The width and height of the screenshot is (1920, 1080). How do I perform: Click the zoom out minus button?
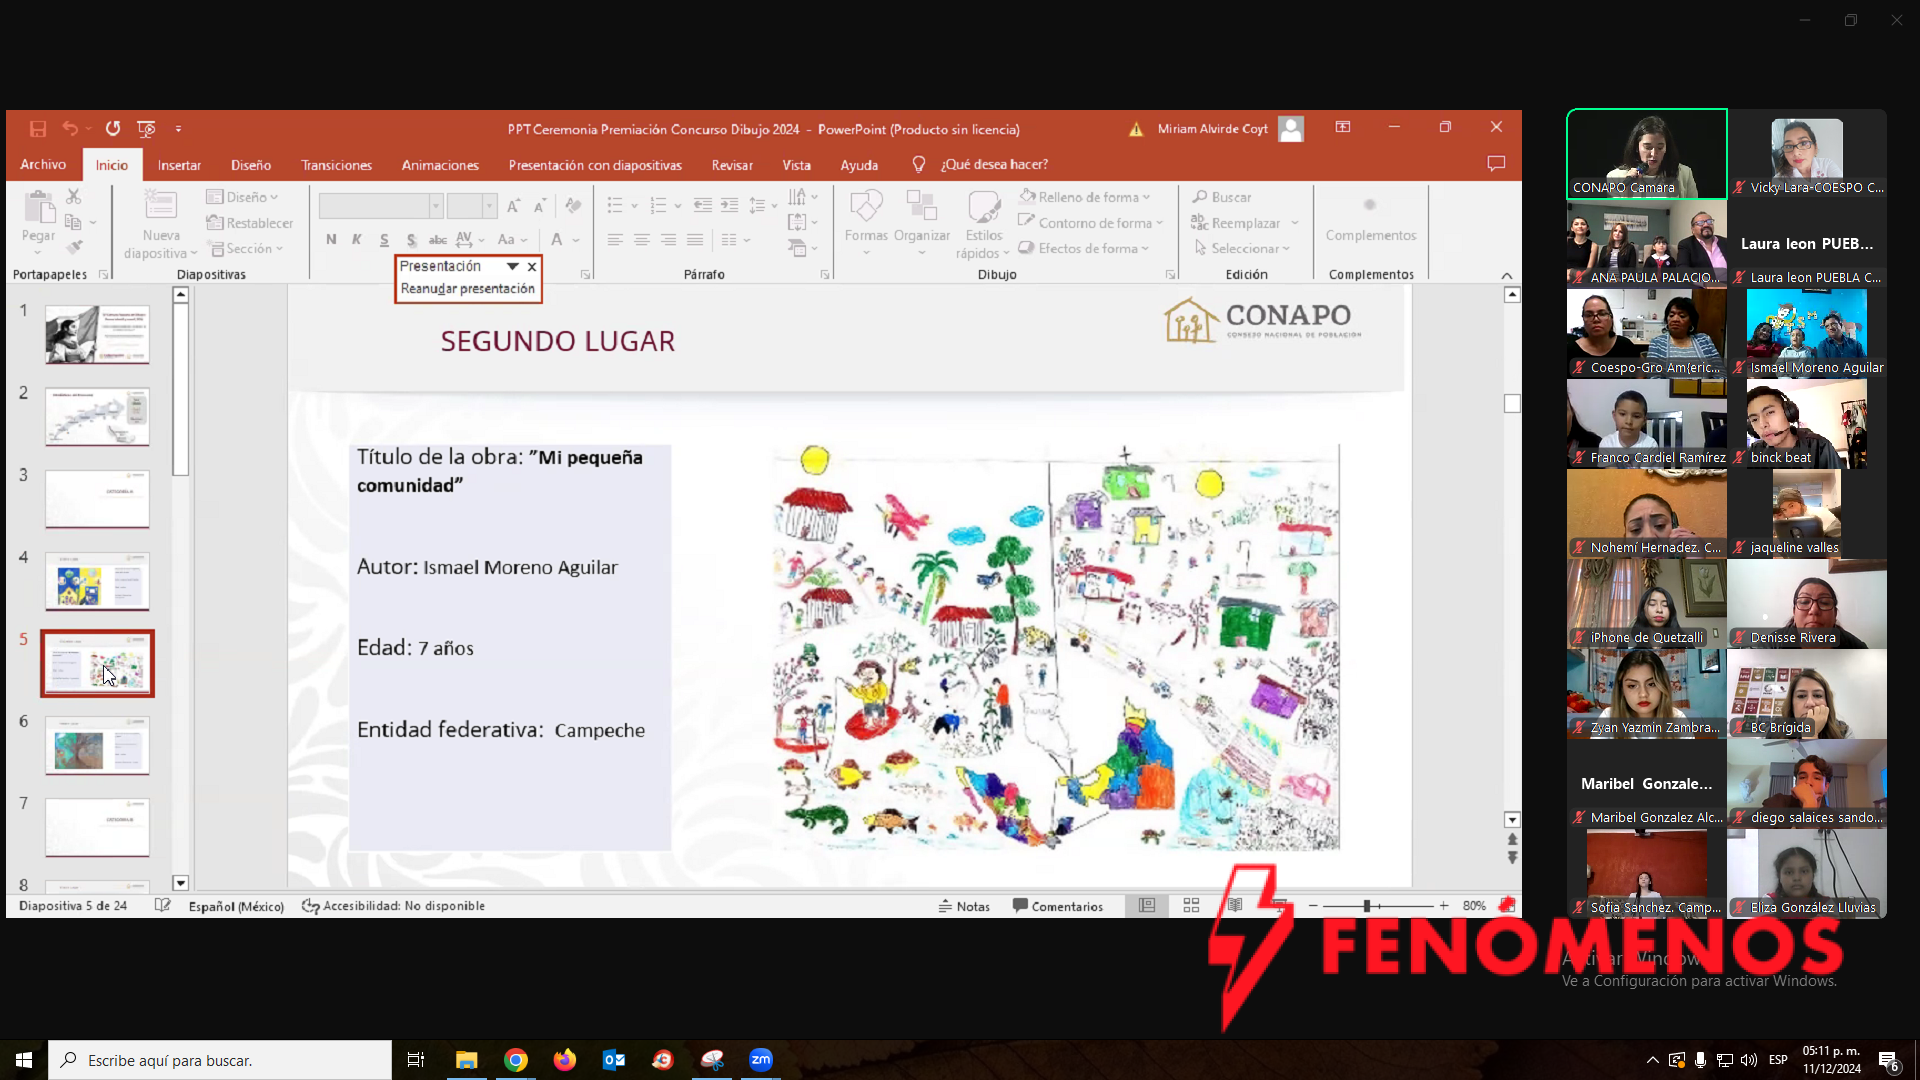[x=1313, y=906]
